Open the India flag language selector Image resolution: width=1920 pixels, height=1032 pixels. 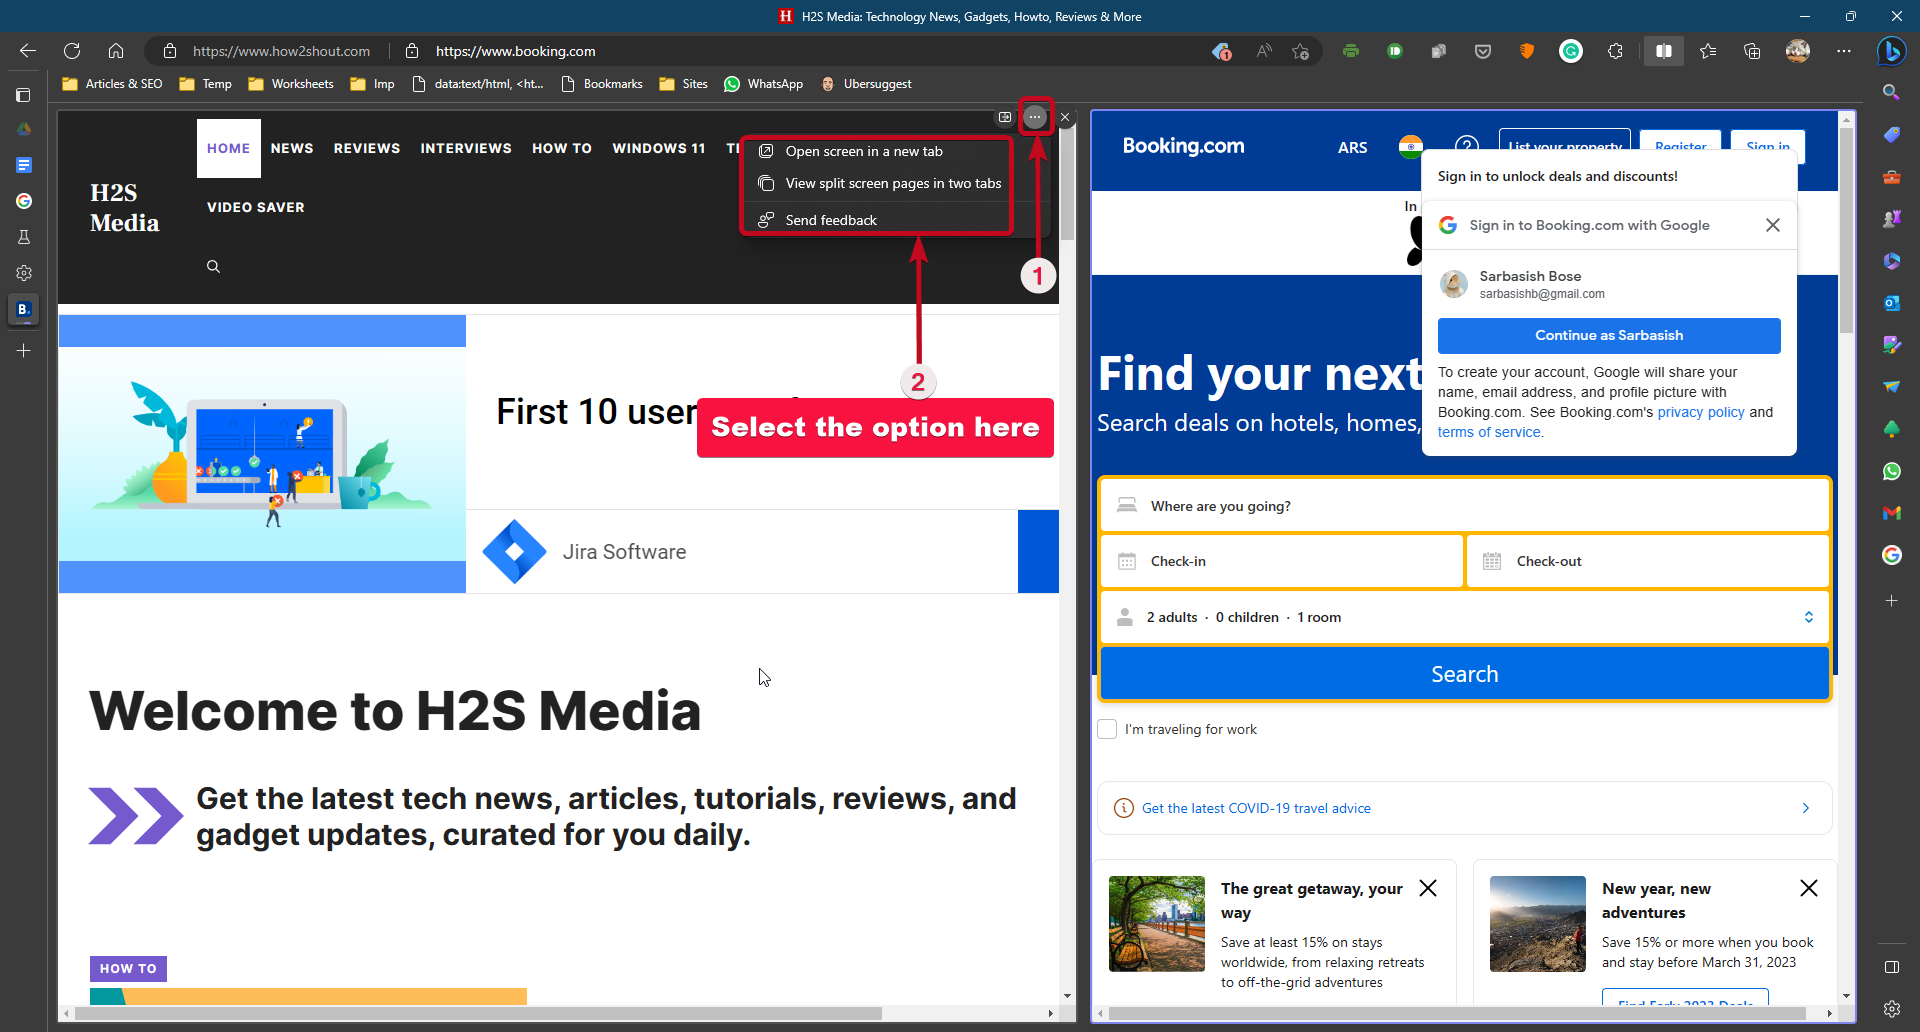1410,147
